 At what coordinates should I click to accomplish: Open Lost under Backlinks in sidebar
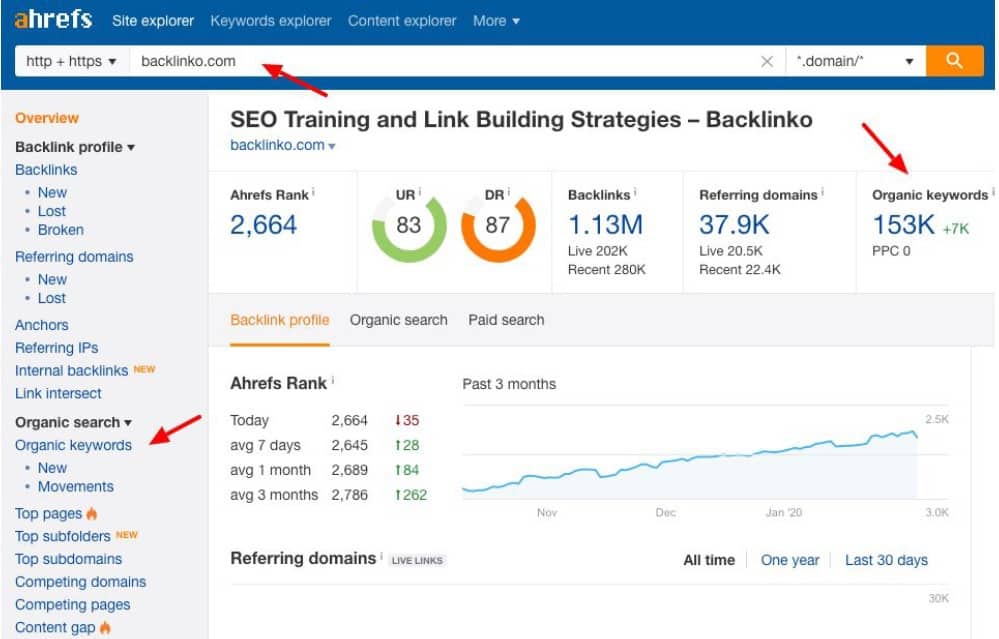(52, 212)
